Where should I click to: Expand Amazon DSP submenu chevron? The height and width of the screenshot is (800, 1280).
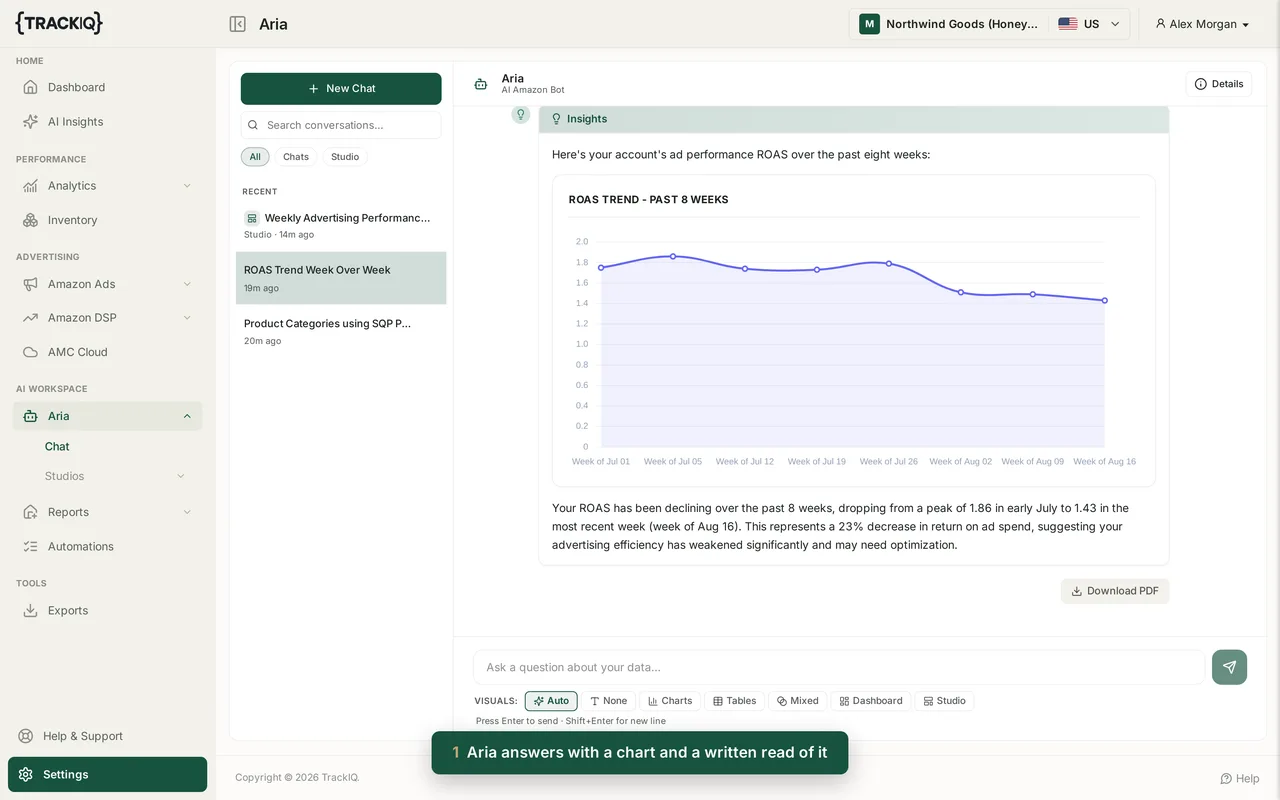(187, 318)
